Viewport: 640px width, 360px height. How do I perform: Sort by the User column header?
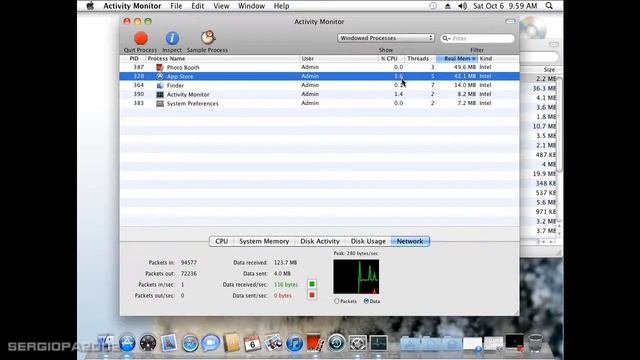[339, 59]
